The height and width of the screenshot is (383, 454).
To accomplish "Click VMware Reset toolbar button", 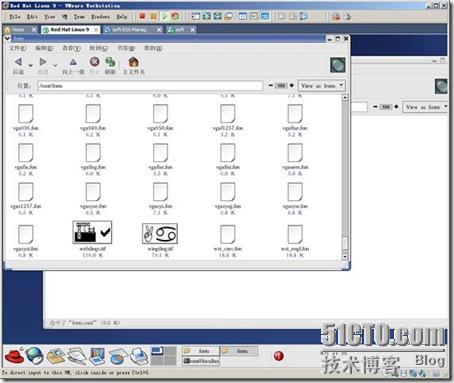I will click(175, 16).
